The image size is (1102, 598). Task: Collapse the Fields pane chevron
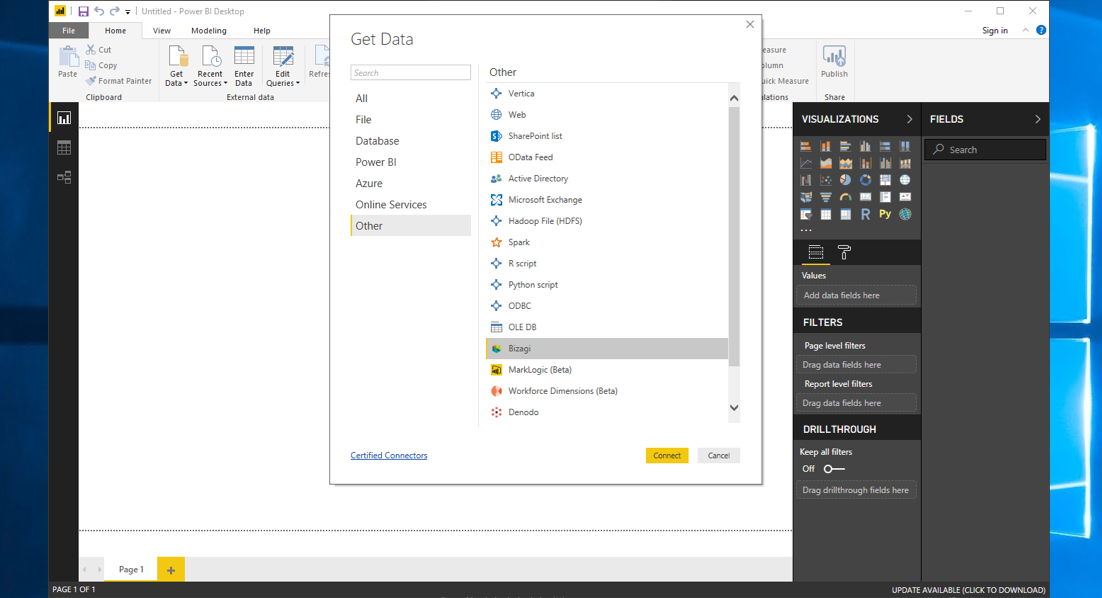click(1037, 119)
